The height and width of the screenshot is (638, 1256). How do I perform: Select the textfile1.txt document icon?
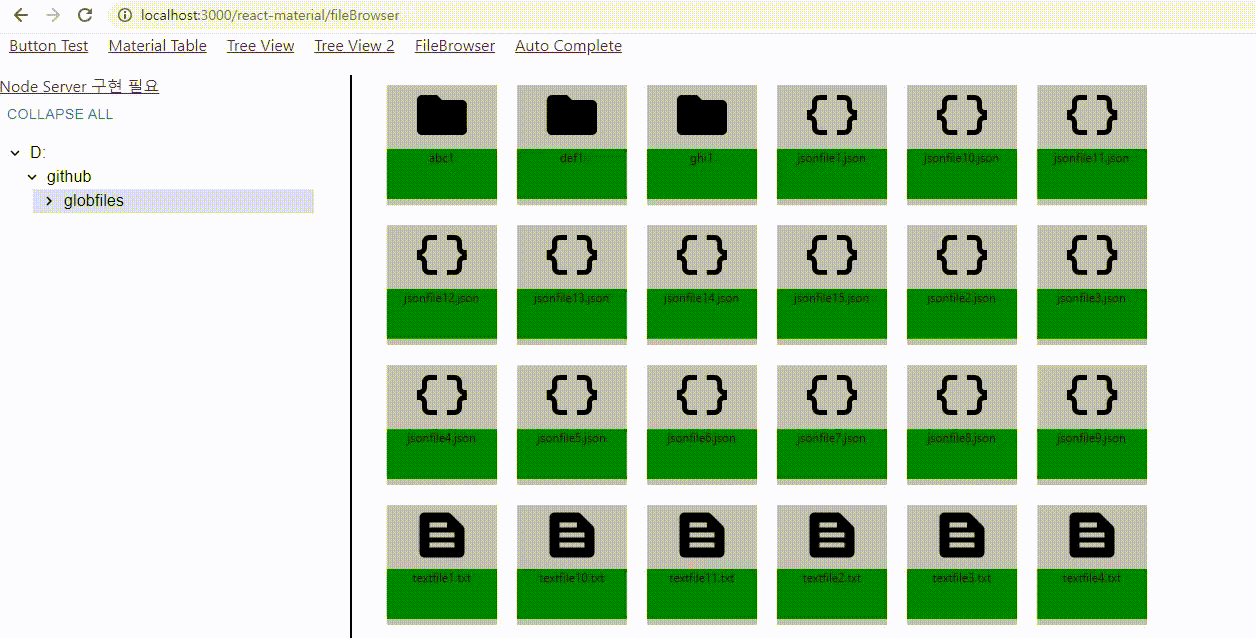click(x=442, y=535)
